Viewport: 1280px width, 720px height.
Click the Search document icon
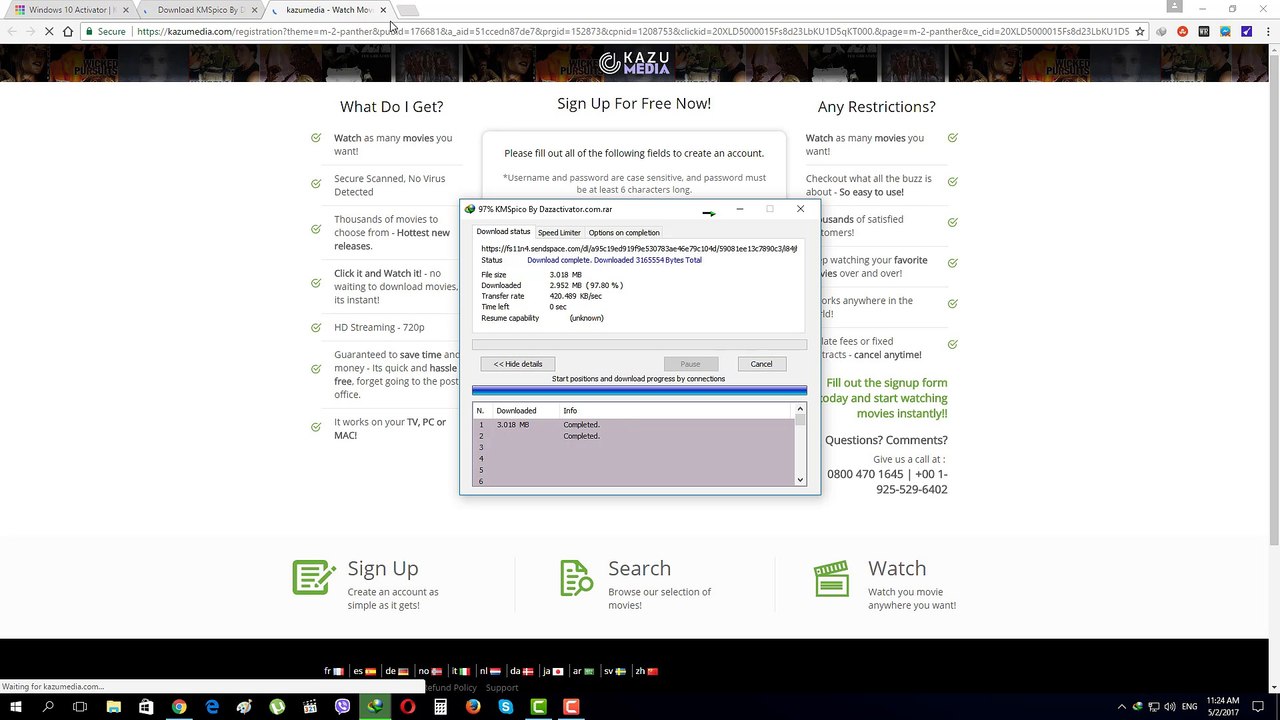[x=577, y=578]
